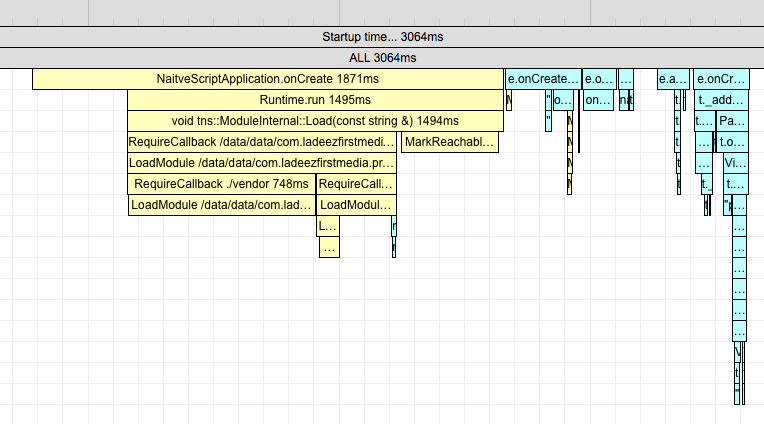Click LoadModule /data/data/com.lad... frame under ./vendor
Image resolution: width=764 pixels, height=424 pixels.
point(221,205)
